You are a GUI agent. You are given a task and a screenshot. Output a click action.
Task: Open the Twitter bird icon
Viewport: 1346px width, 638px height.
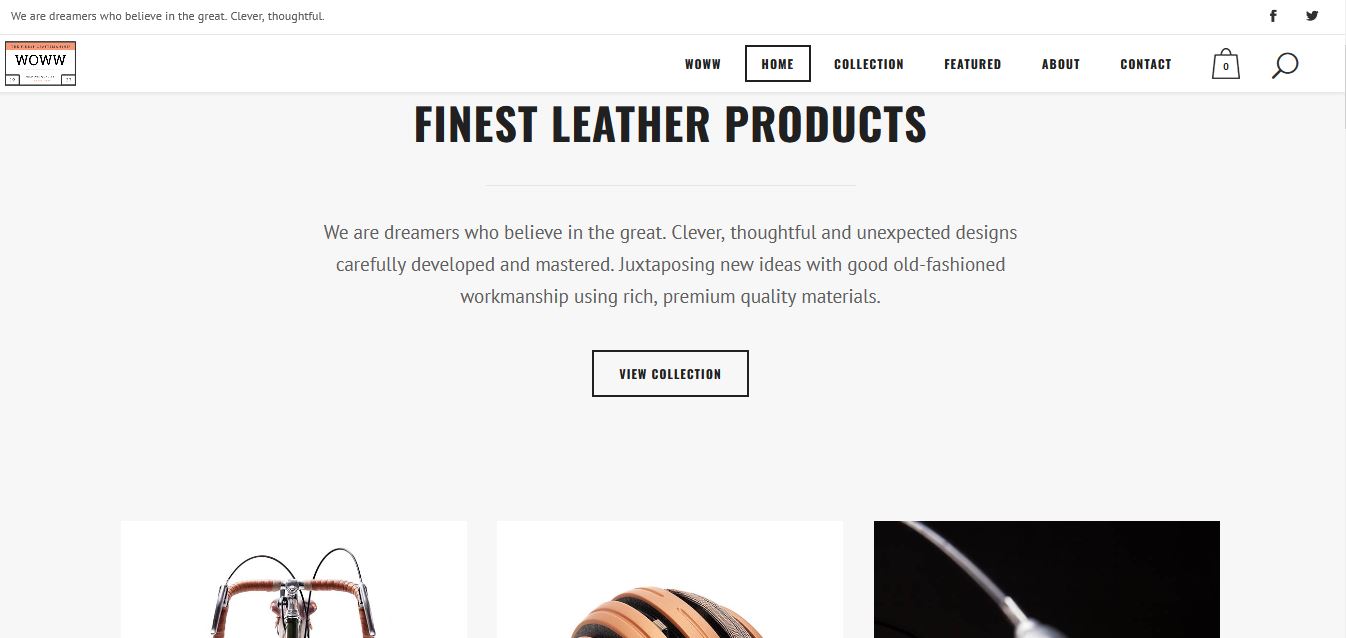(1312, 16)
